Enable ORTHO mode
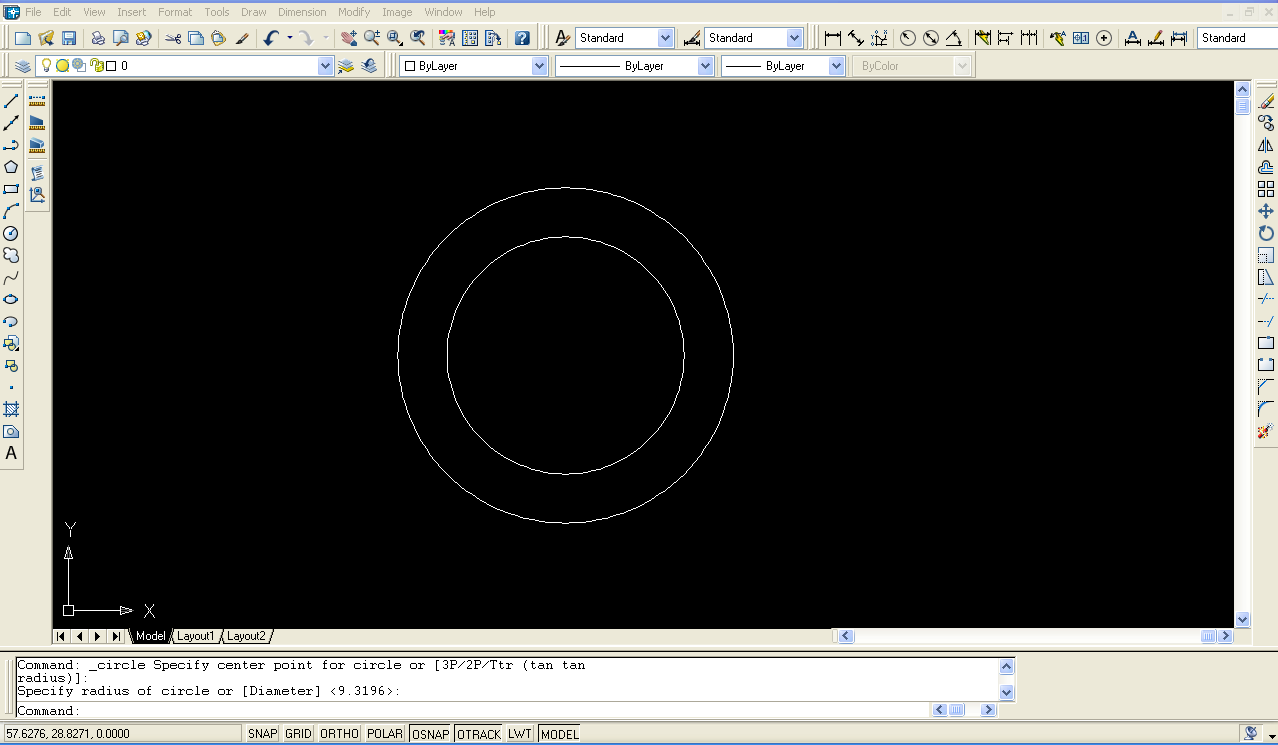The height and width of the screenshot is (745, 1278). (x=338, y=733)
